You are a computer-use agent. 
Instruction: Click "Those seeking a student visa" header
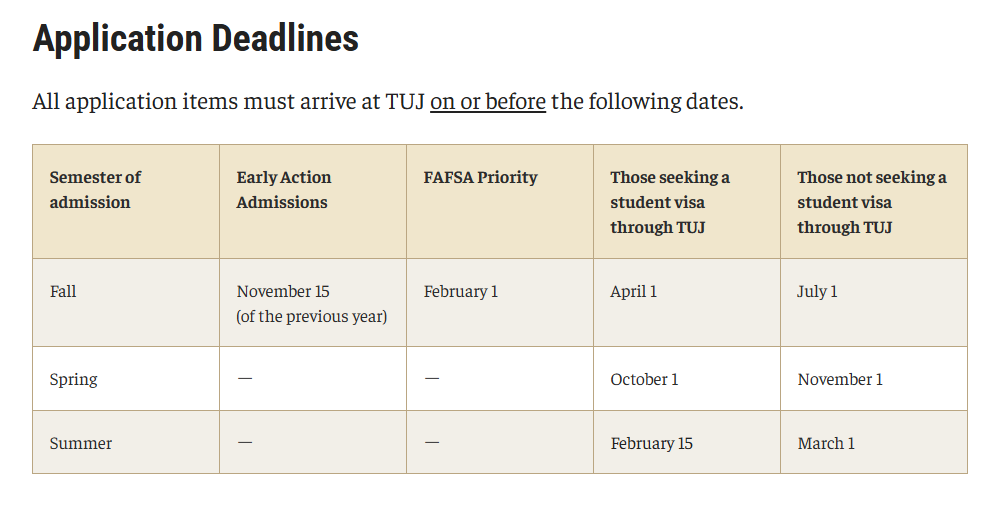click(670, 202)
